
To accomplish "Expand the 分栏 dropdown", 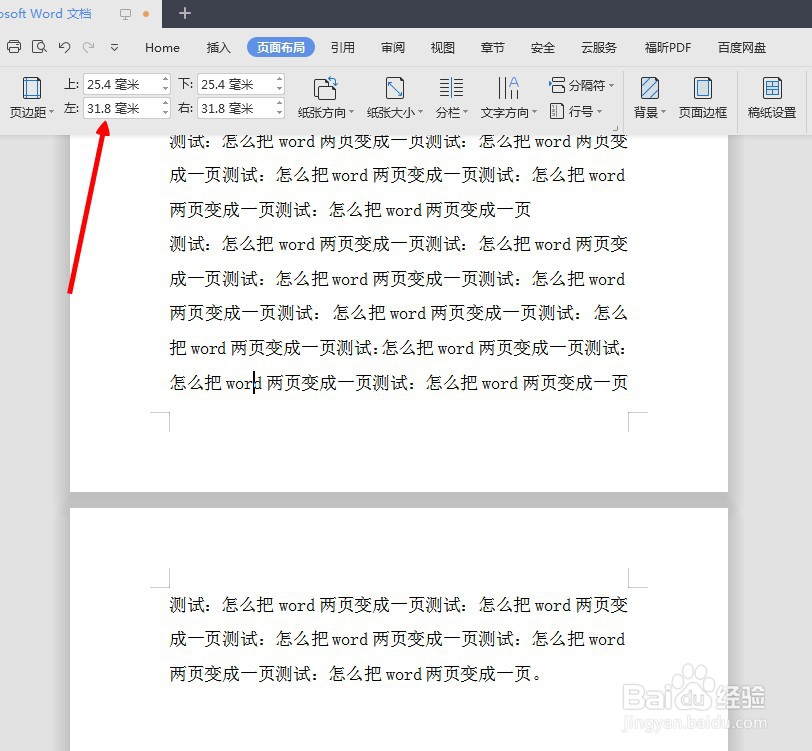I will 466,112.
